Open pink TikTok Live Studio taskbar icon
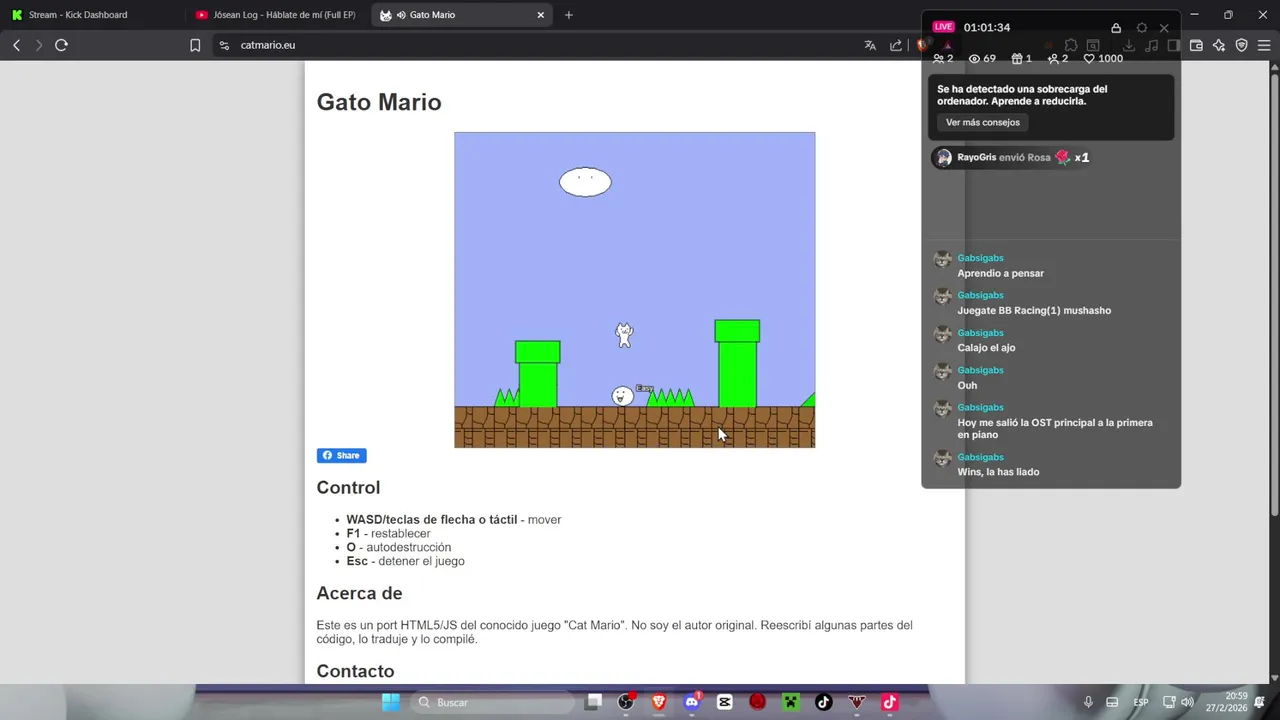 [x=890, y=702]
